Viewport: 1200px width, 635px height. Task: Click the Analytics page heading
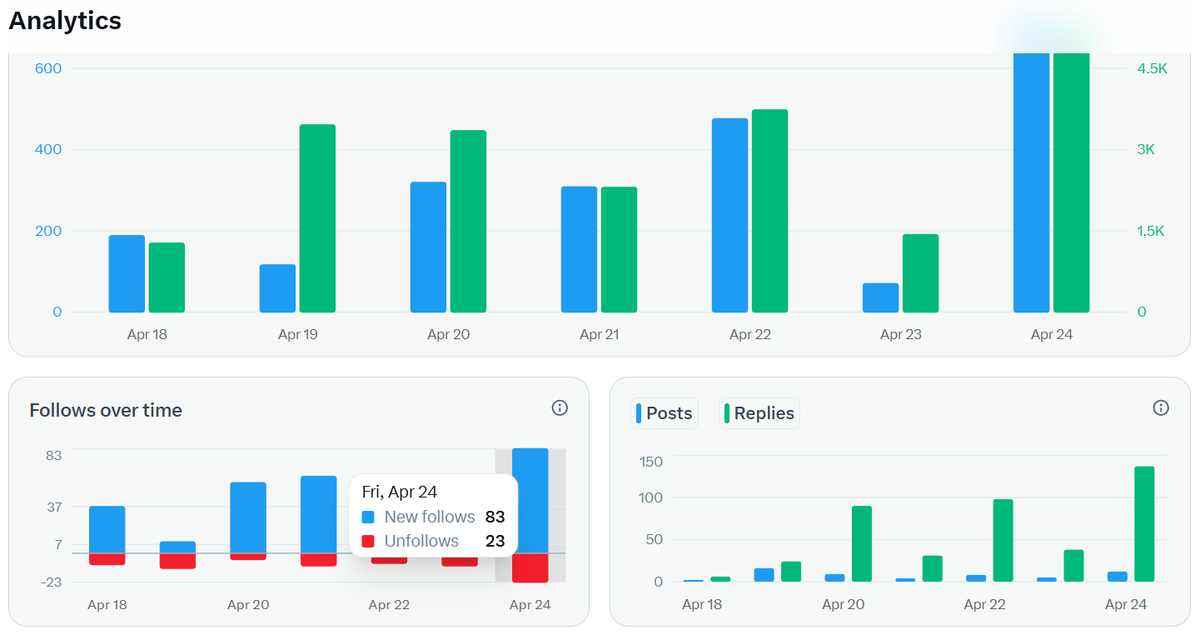pos(65,20)
